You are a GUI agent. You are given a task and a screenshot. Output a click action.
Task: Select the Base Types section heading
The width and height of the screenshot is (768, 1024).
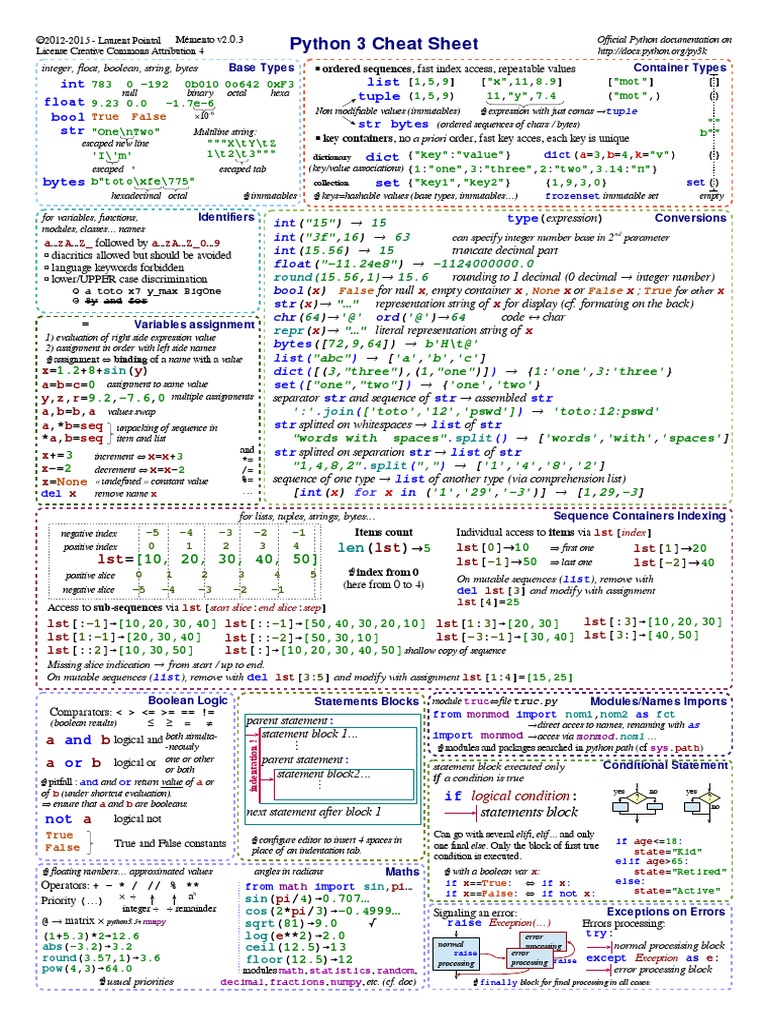pos(261,67)
